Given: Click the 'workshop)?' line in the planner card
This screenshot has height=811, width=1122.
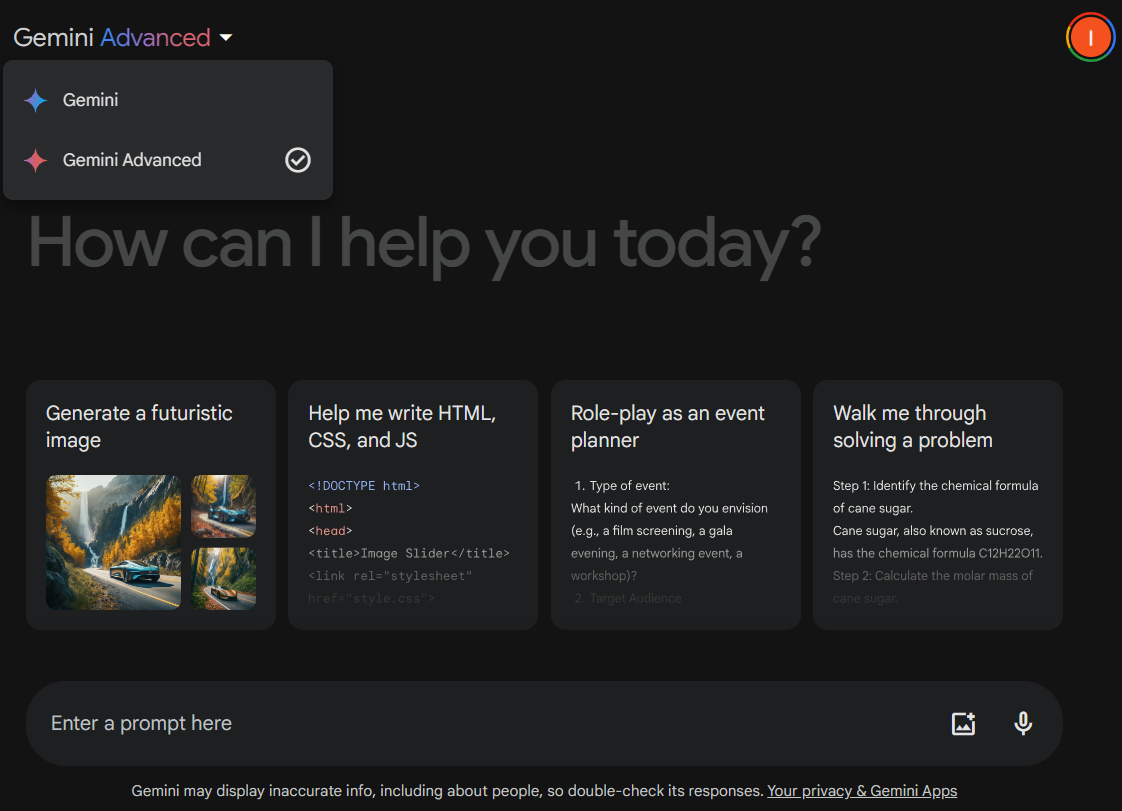Looking at the screenshot, I should [604, 576].
